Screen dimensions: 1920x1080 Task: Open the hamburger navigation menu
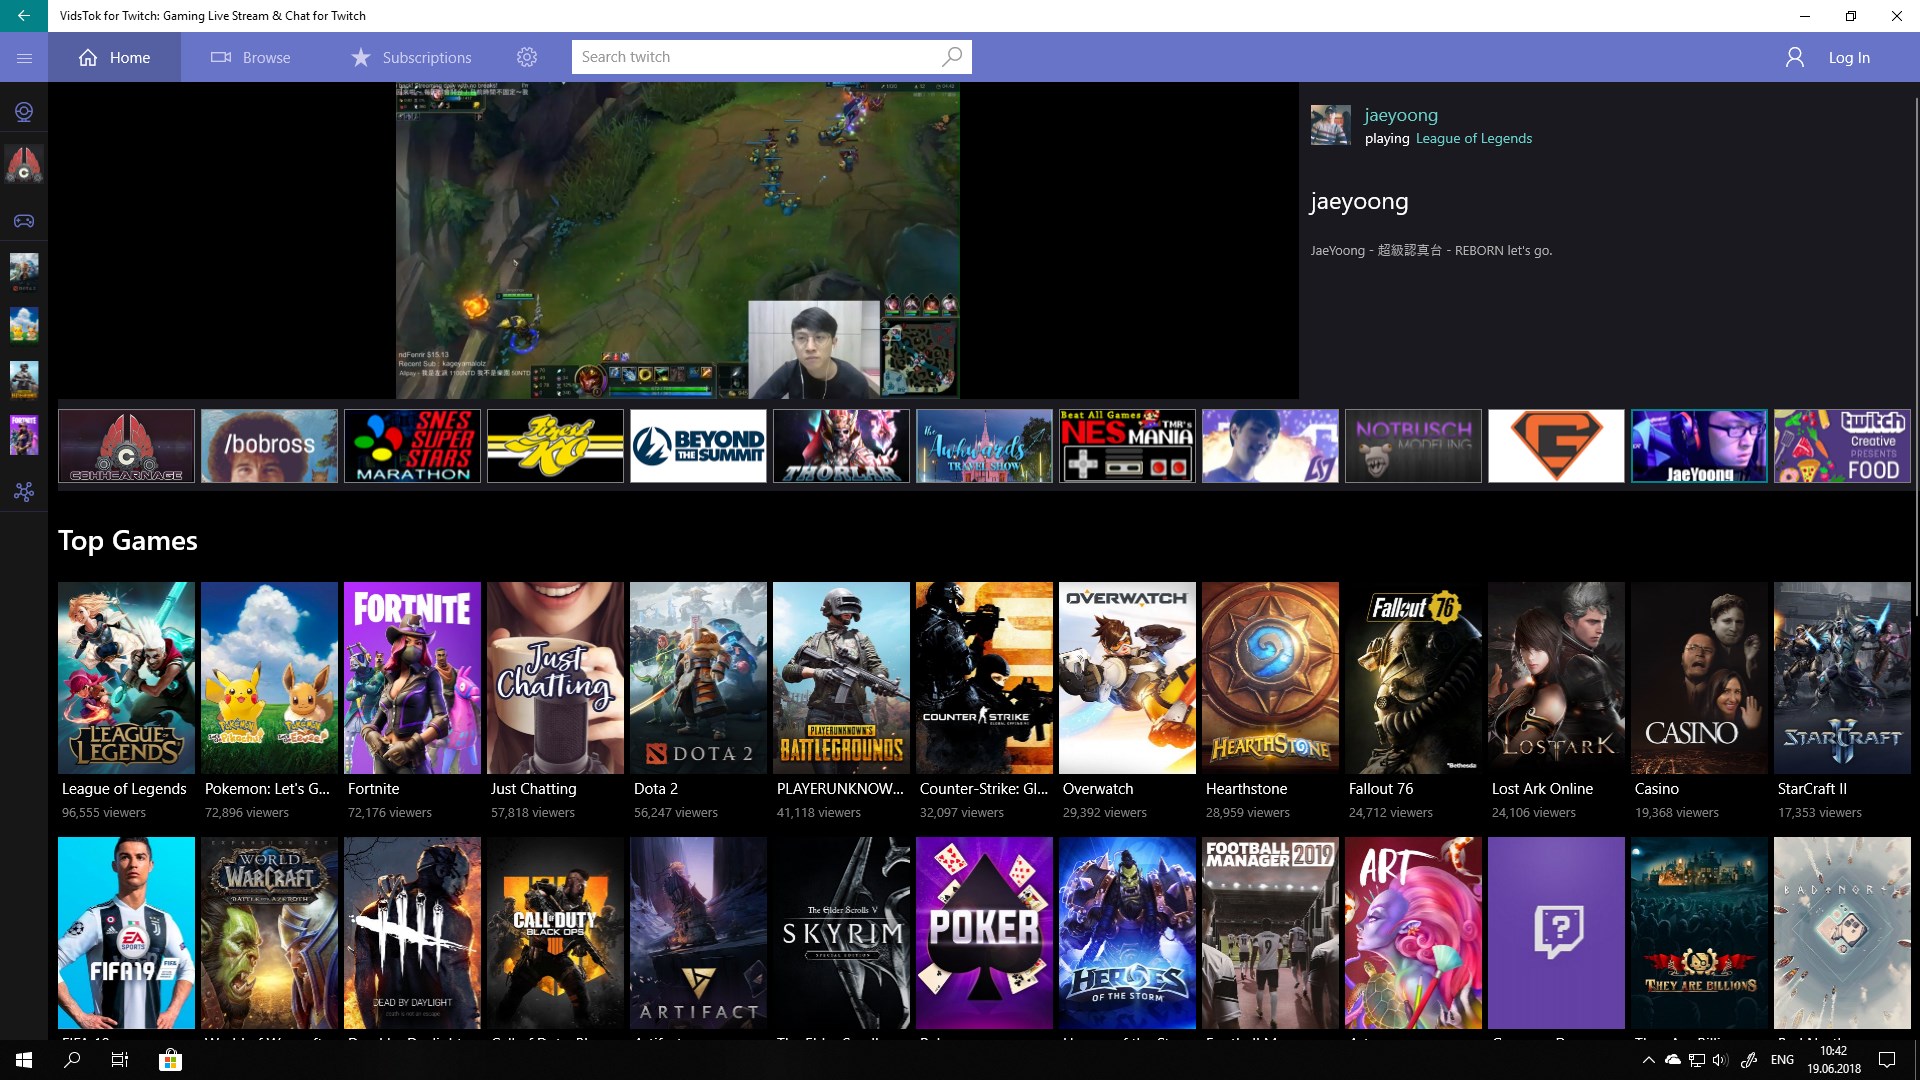coord(24,58)
